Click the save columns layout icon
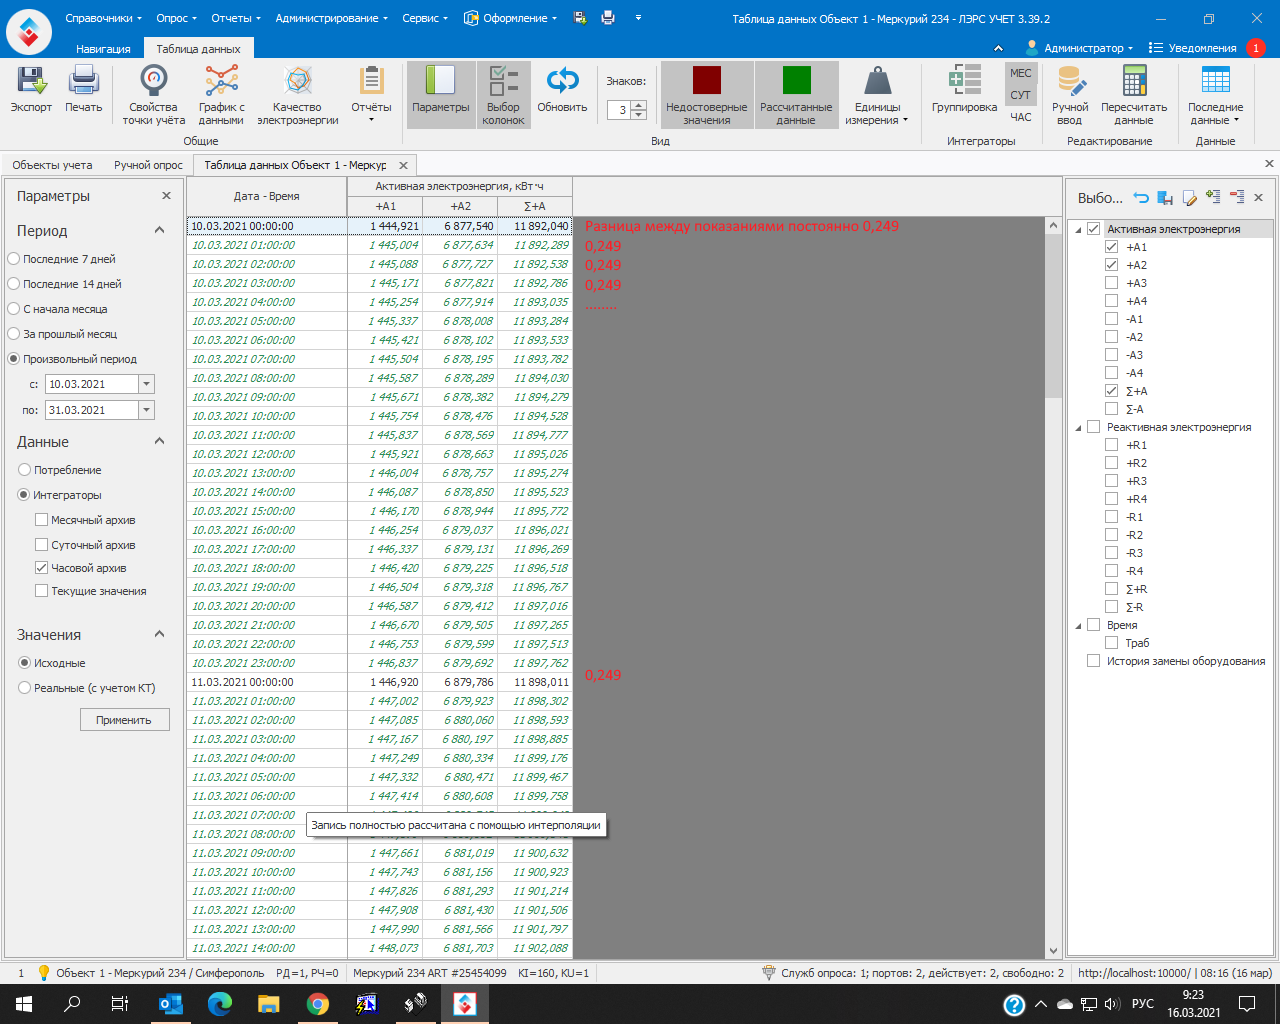 click(1165, 197)
